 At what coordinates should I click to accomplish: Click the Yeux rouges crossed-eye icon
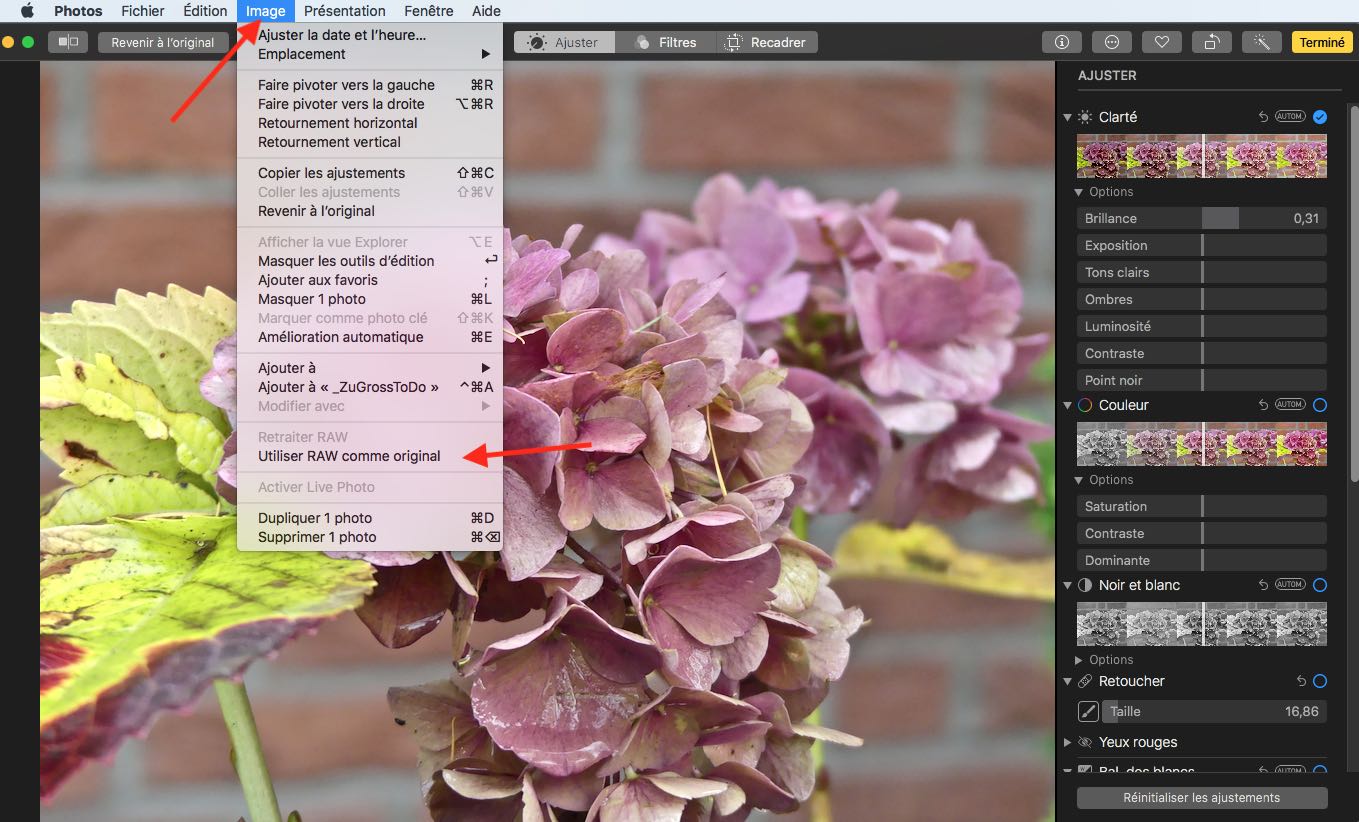(1085, 742)
